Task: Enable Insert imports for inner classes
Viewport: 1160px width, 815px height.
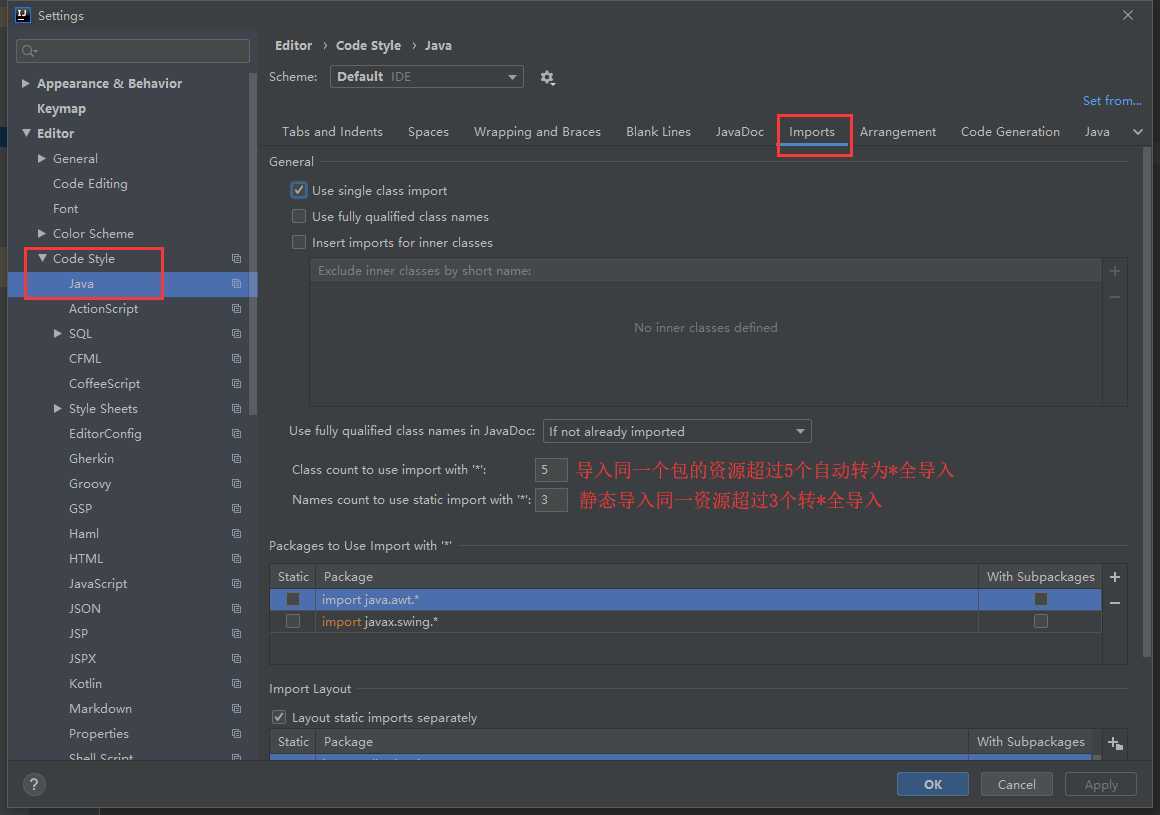Action: click(x=299, y=243)
